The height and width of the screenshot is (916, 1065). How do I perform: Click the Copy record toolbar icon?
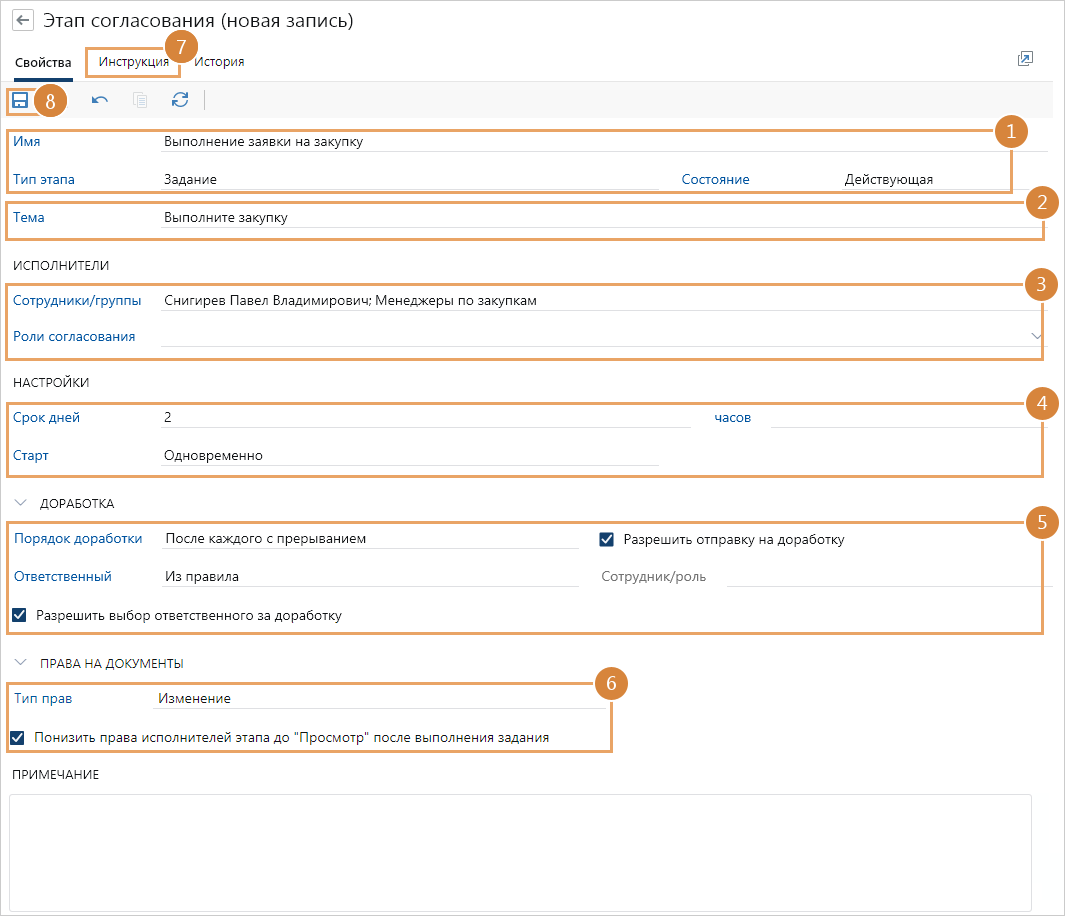140,100
